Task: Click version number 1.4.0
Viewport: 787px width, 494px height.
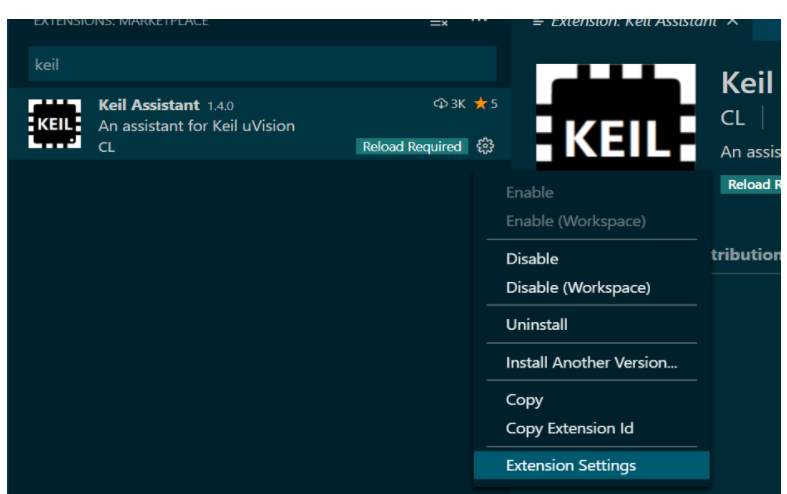Action: (220, 106)
